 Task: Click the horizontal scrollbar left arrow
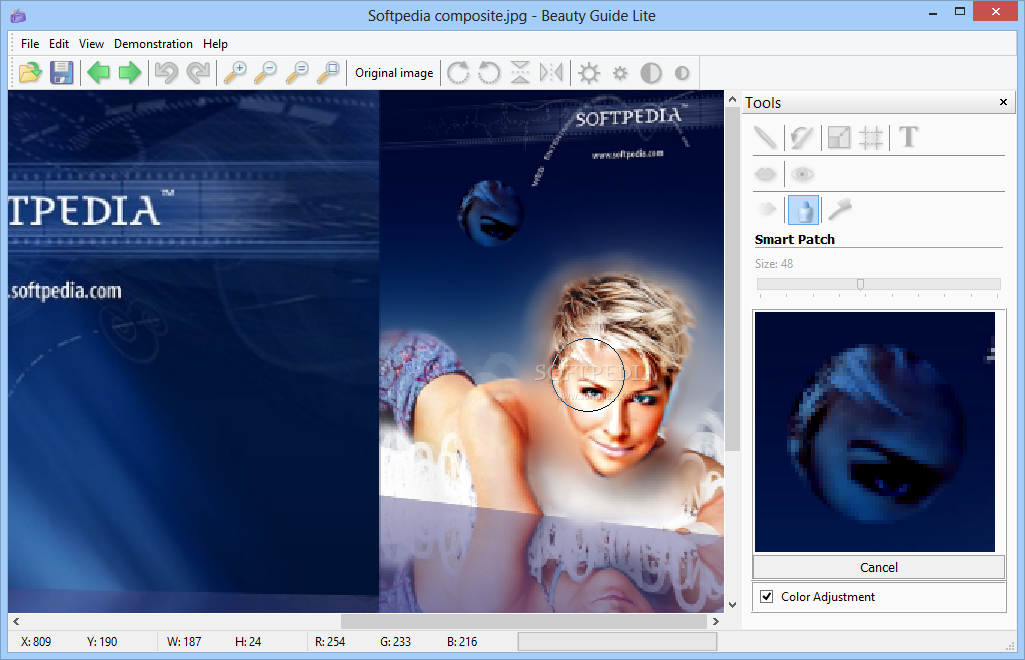point(16,621)
